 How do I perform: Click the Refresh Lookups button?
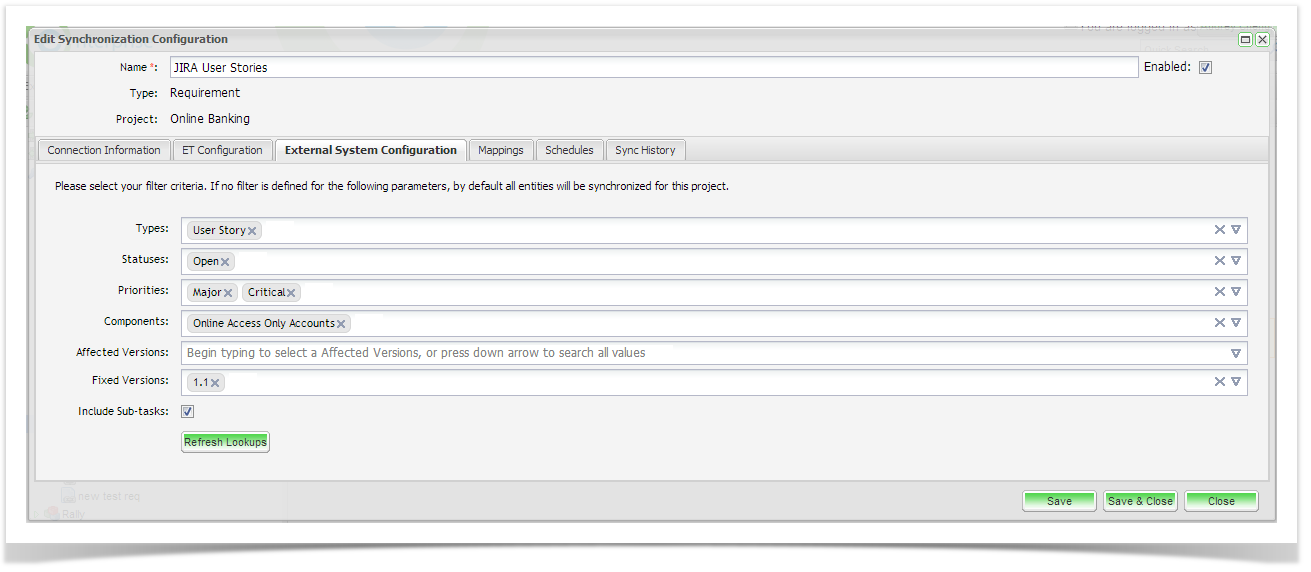pos(225,442)
